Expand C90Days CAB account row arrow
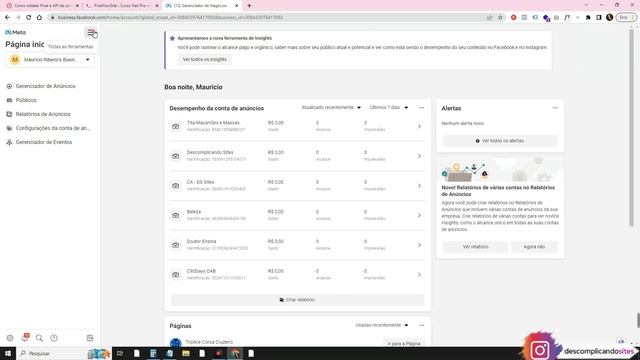Image resolution: width=640 pixels, height=360 pixels. point(419,275)
